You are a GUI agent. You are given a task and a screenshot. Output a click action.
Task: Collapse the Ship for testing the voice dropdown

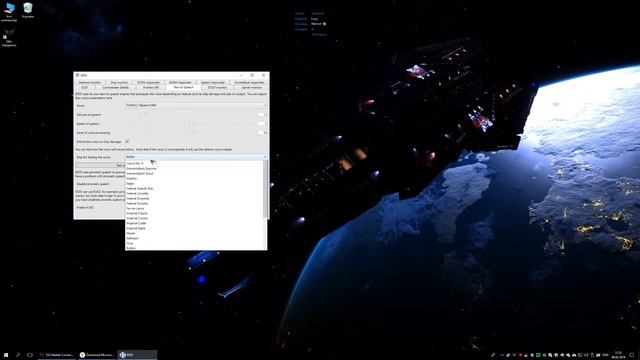pyautogui.click(x=196, y=157)
